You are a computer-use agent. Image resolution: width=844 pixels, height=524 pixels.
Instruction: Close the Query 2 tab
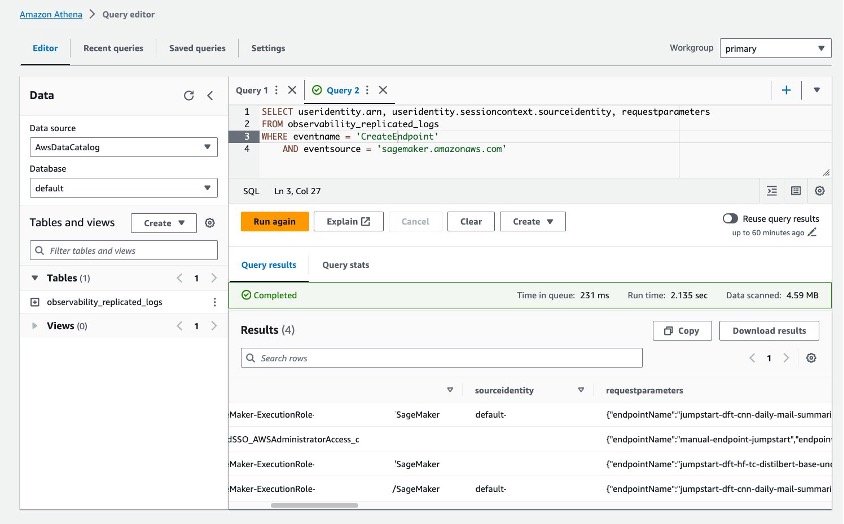tap(383, 90)
